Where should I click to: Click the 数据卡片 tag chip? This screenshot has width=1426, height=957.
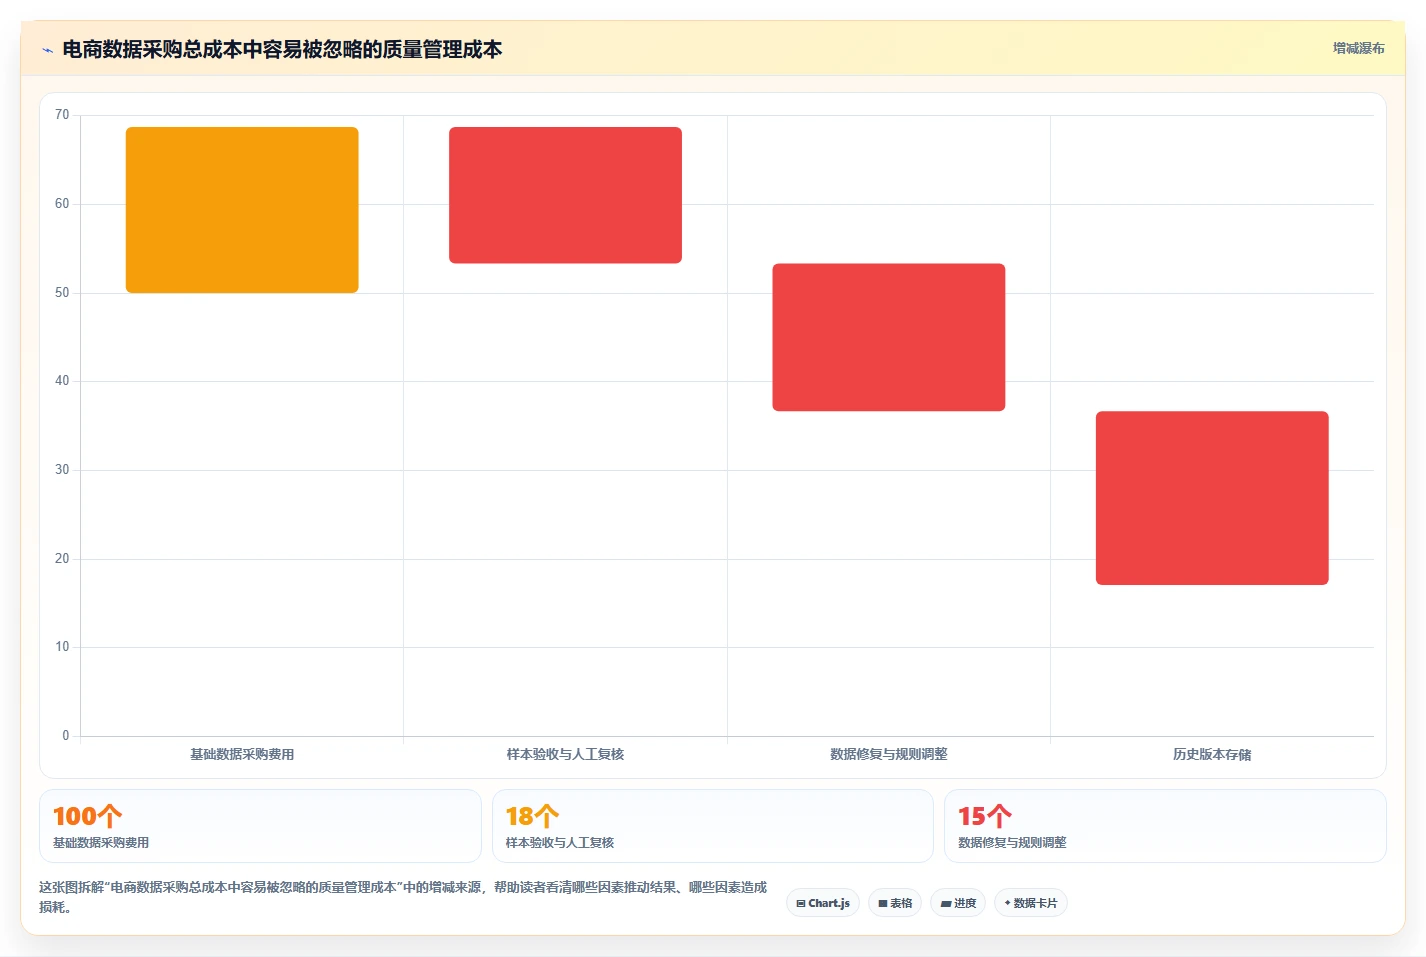1031,903
